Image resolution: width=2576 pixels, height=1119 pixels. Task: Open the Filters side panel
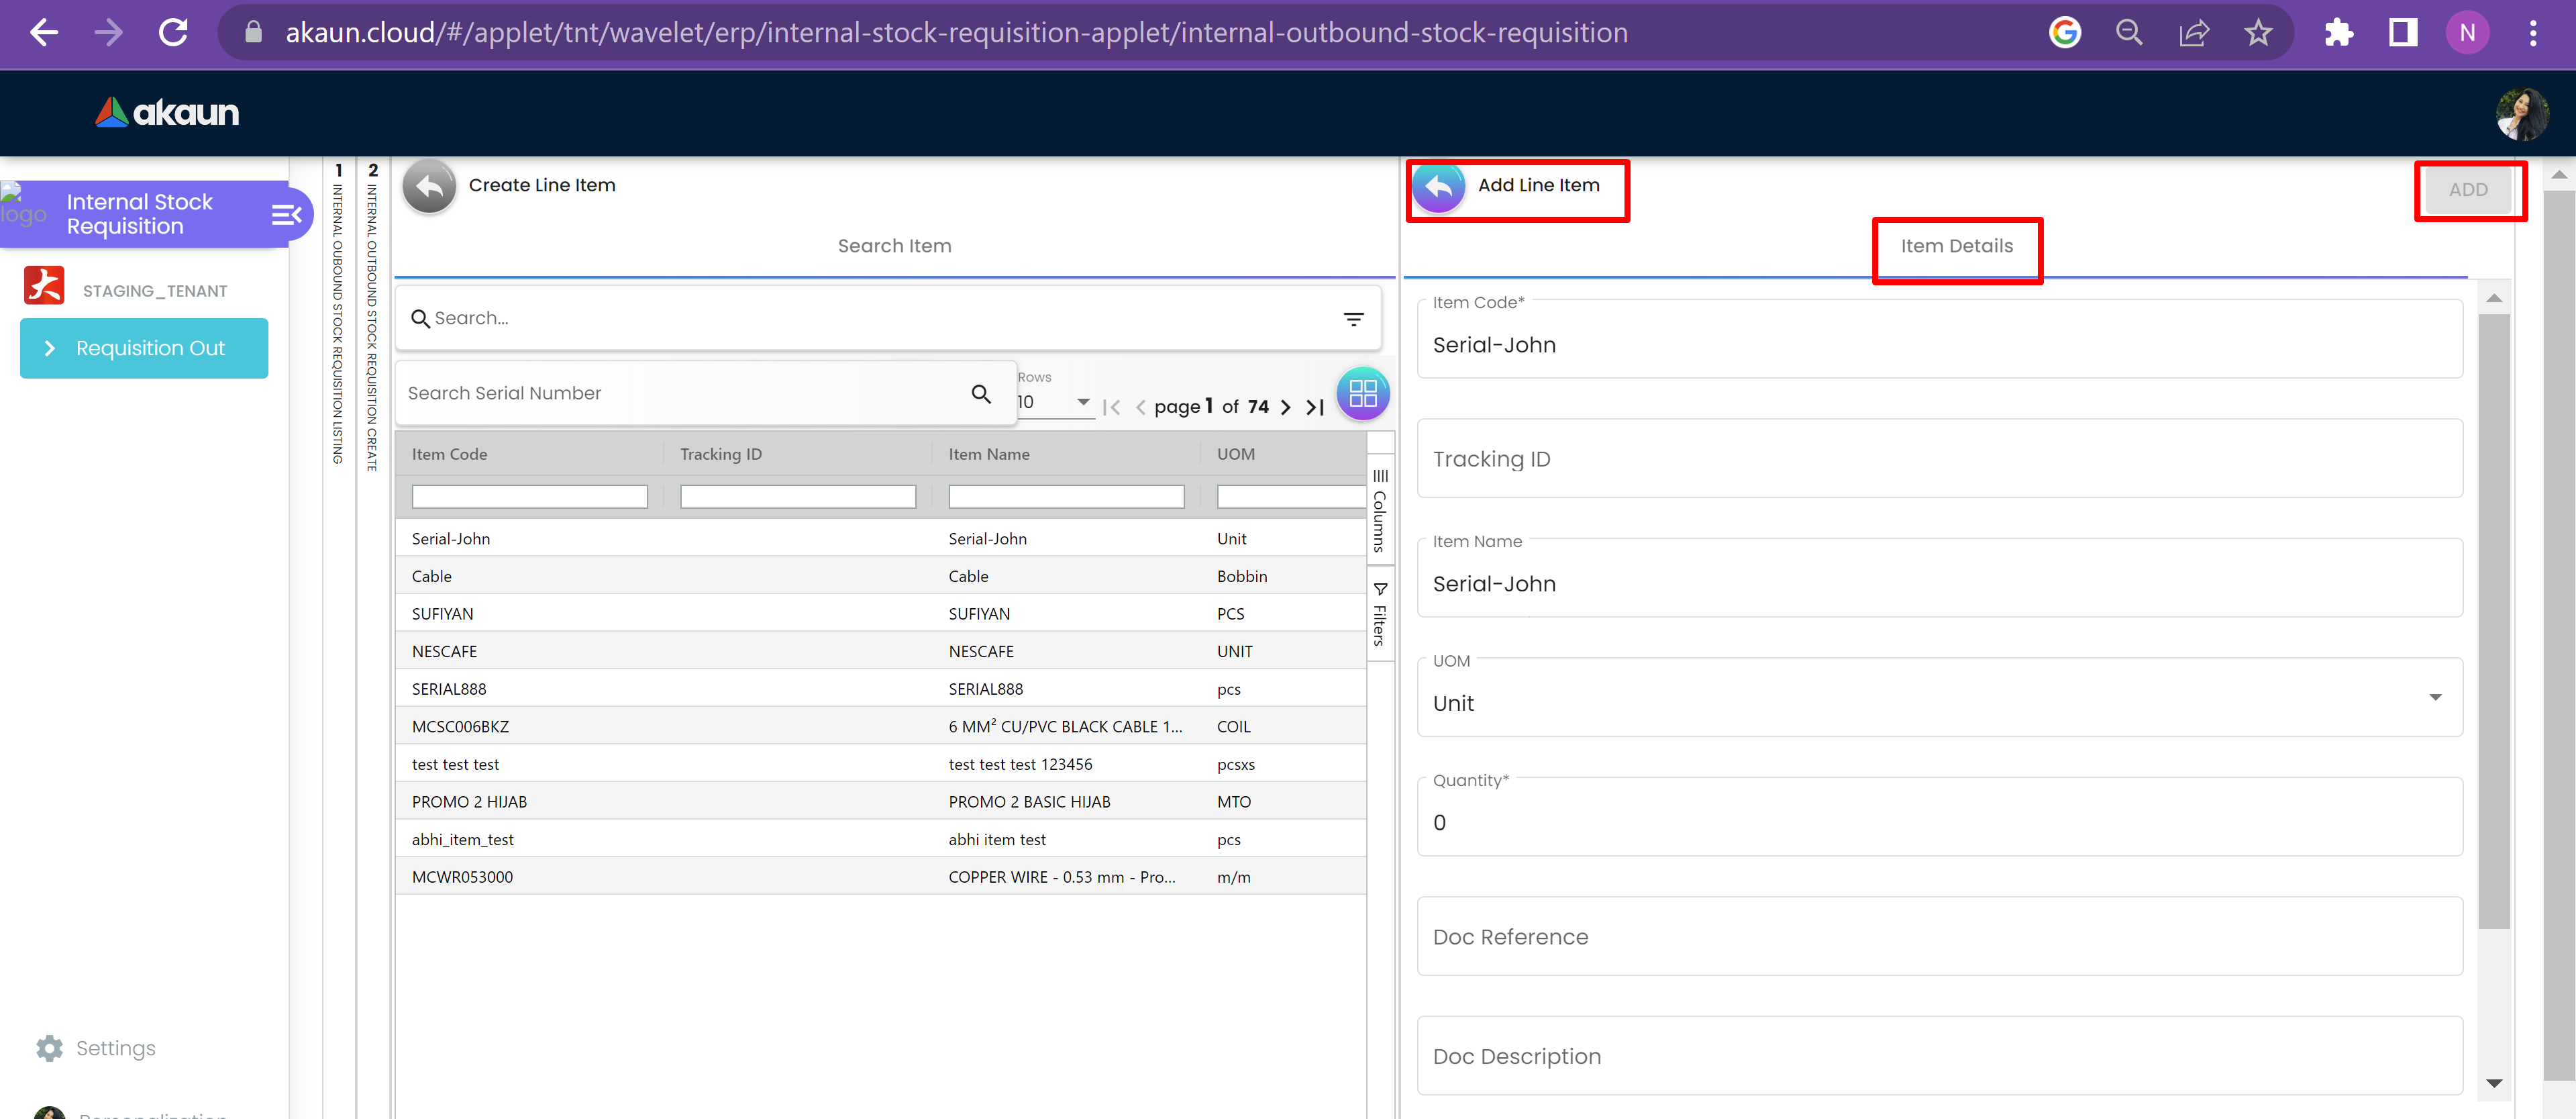tap(1380, 615)
